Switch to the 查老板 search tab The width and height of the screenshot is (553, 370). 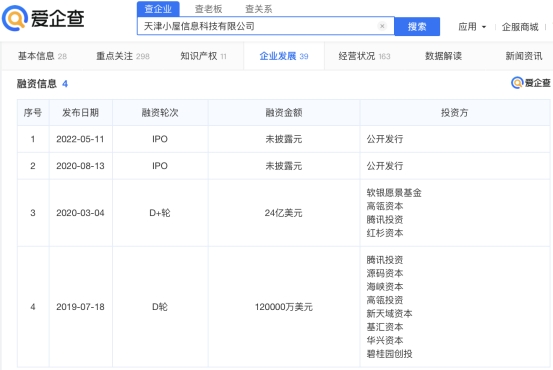208,9
